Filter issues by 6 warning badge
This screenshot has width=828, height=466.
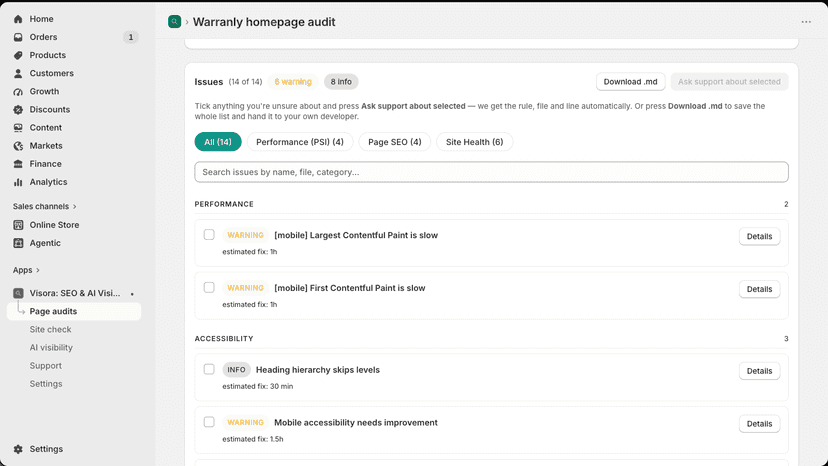pyautogui.click(x=293, y=82)
